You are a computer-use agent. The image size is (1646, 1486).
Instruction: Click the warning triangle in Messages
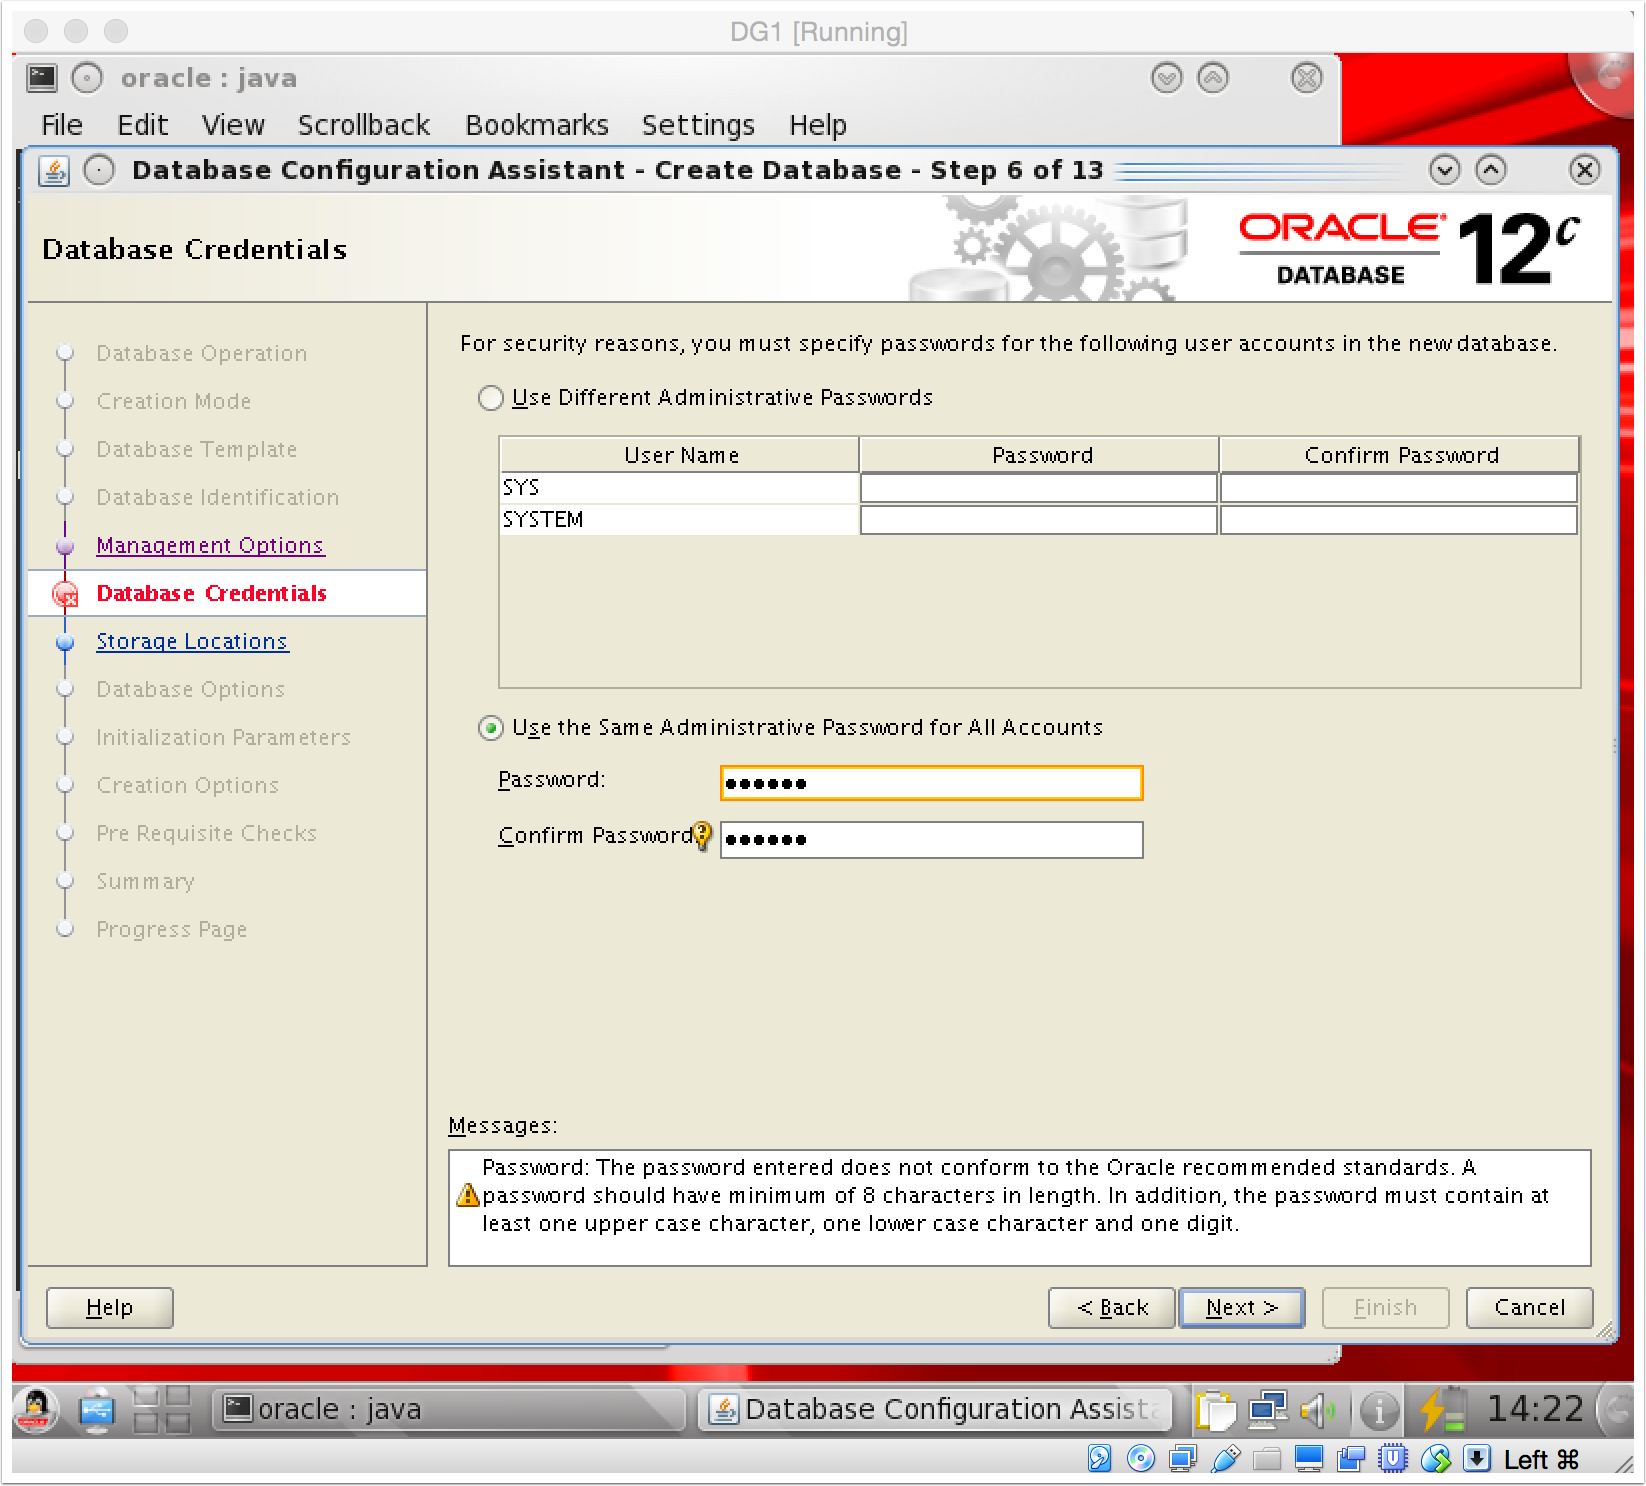467,1195
